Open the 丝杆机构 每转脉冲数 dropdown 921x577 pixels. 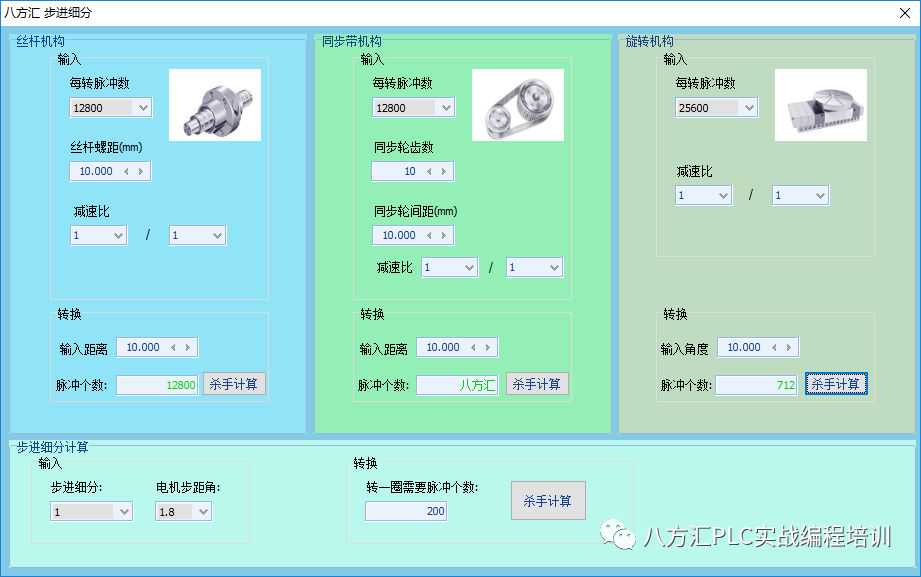point(142,108)
